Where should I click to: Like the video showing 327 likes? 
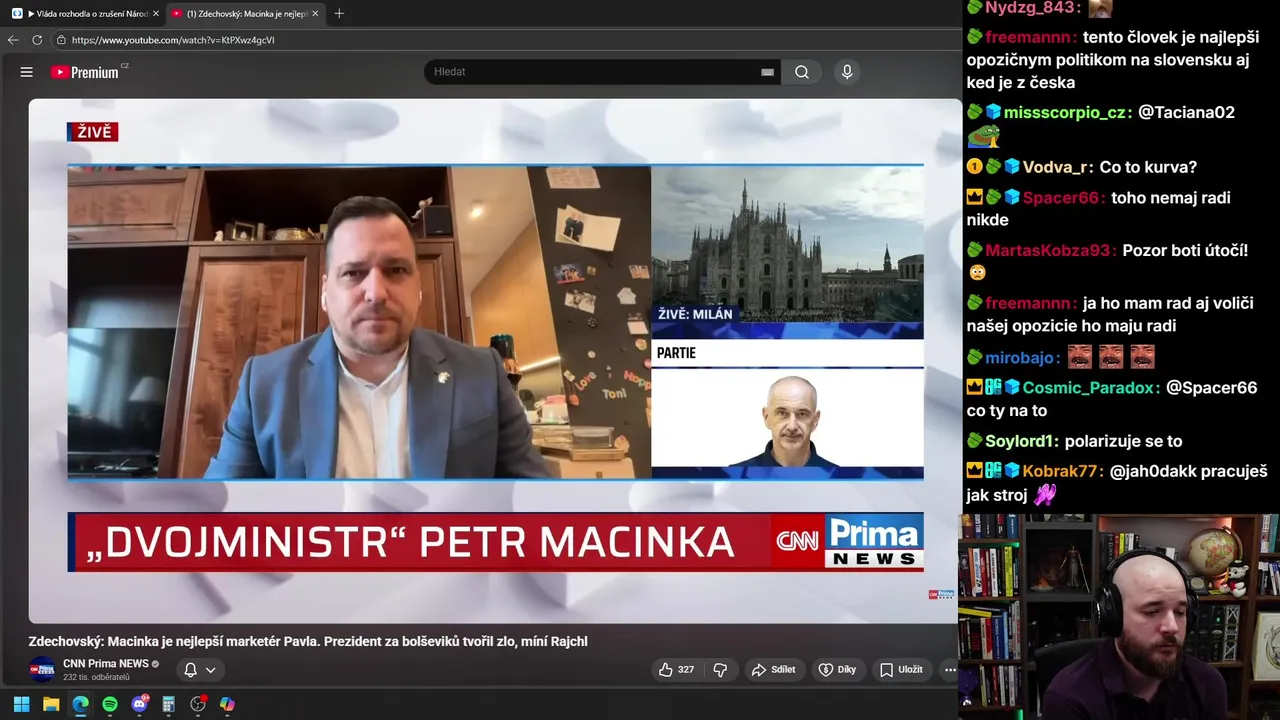[676, 670]
